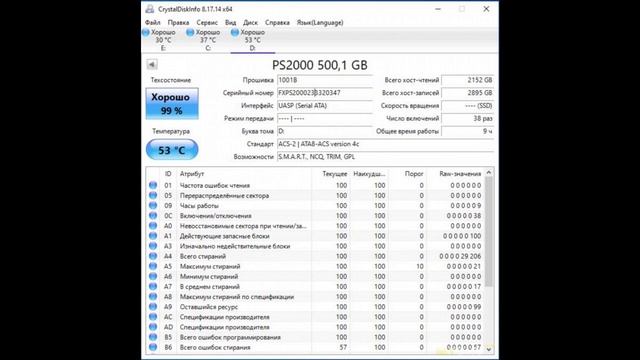Select the Частота ошибок чтения row
This screenshot has width=640, height=360.
tap(315, 185)
